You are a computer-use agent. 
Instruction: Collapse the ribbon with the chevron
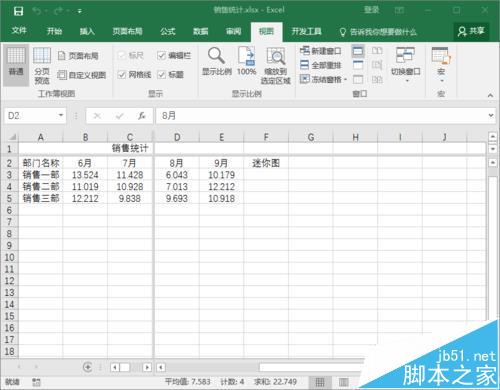coord(490,95)
